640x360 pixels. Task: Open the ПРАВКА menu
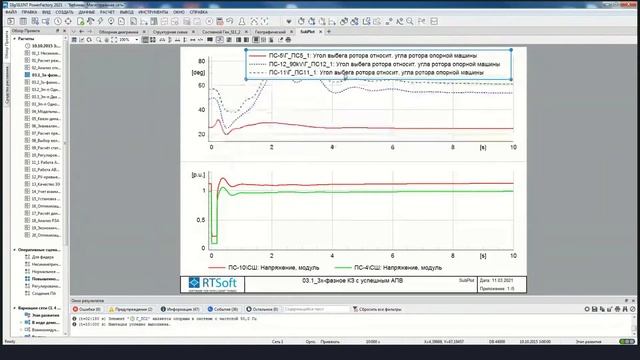tap(29, 12)
